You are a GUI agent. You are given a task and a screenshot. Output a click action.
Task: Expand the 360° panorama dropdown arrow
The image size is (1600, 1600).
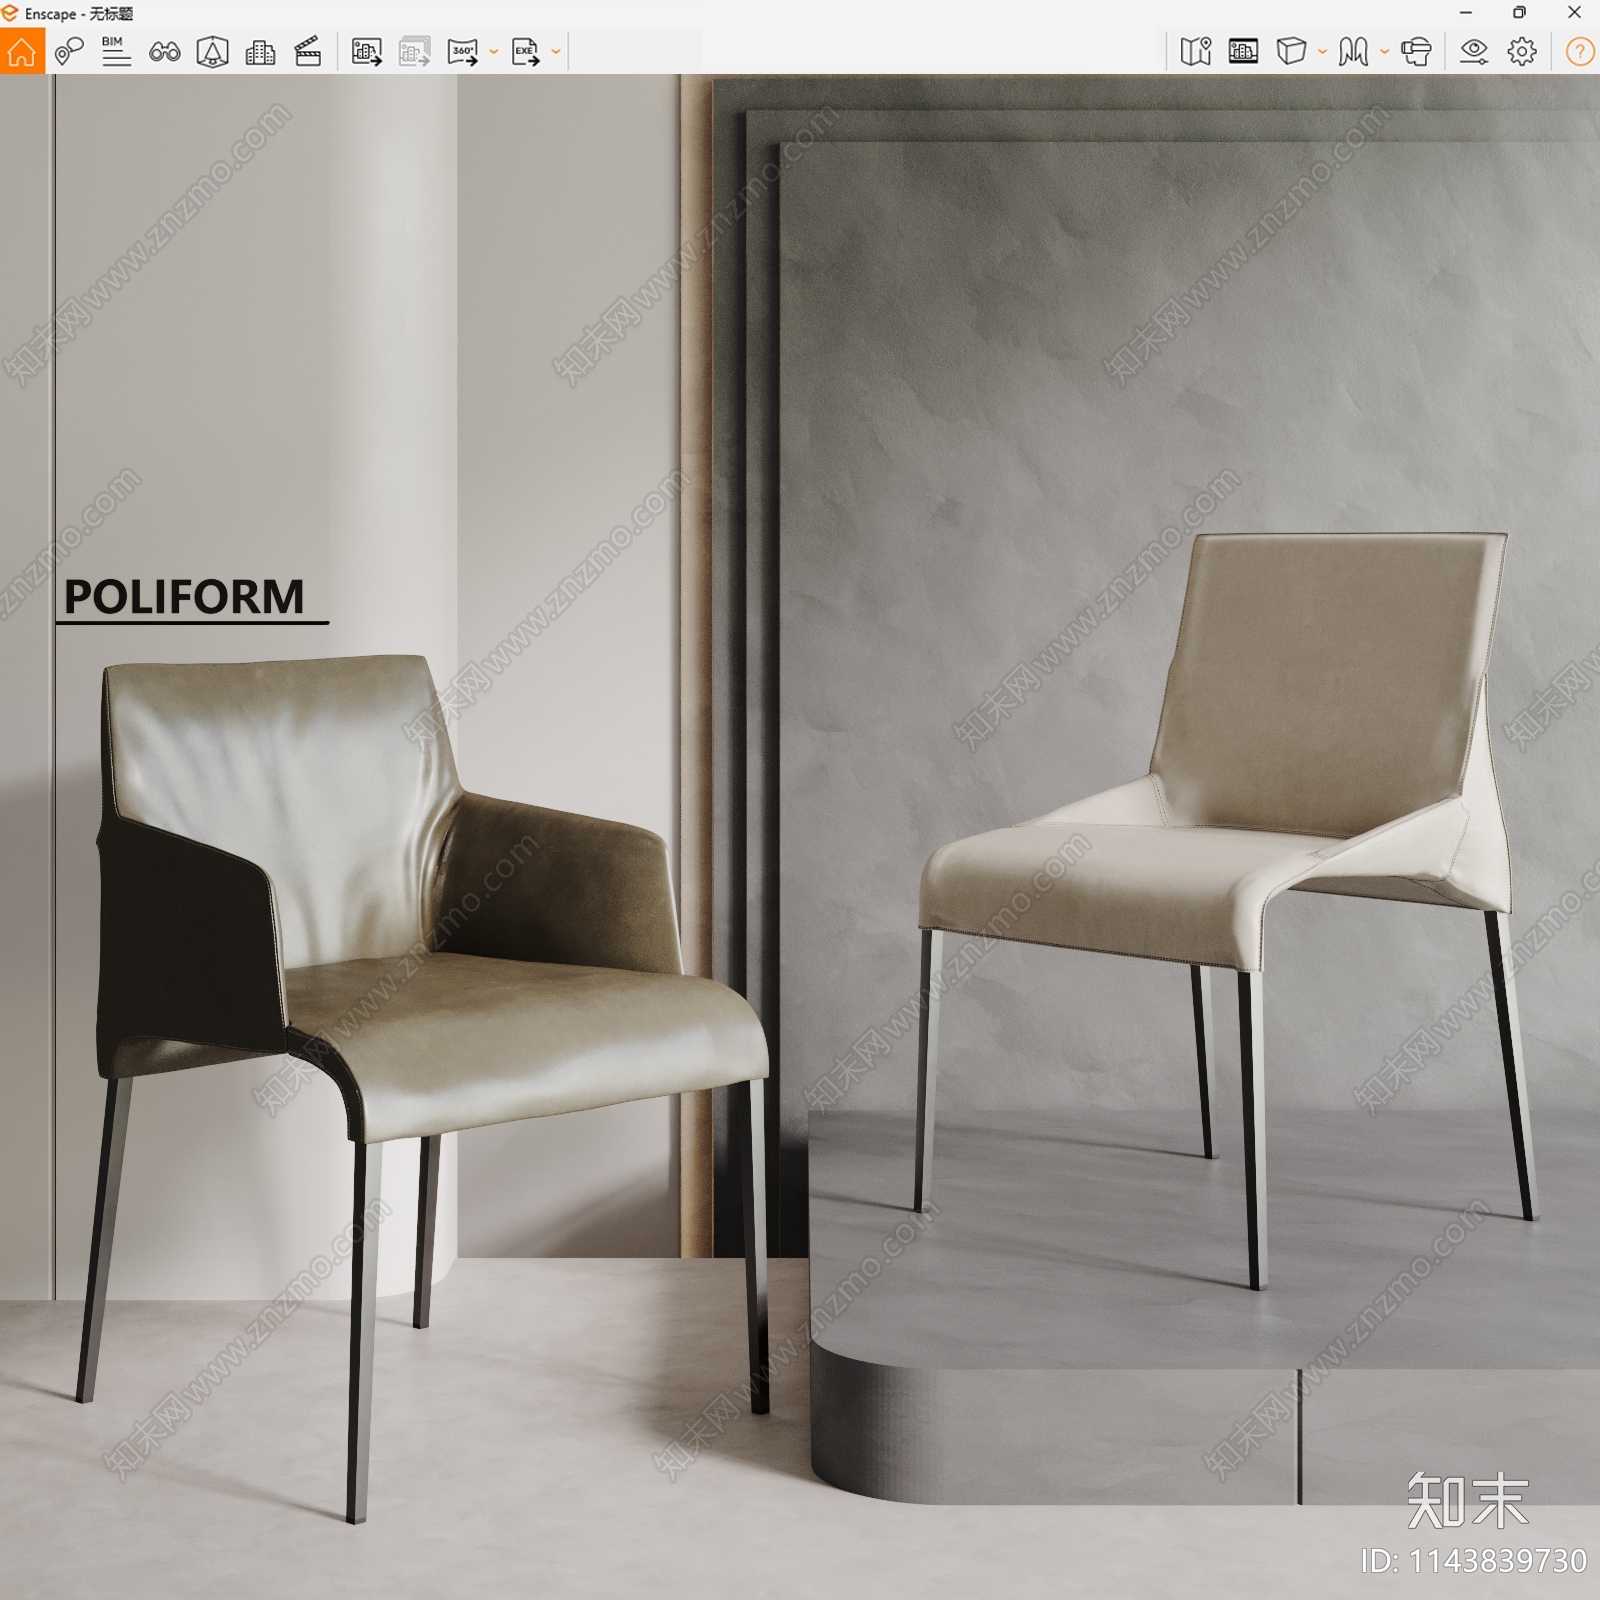[493, 52]
